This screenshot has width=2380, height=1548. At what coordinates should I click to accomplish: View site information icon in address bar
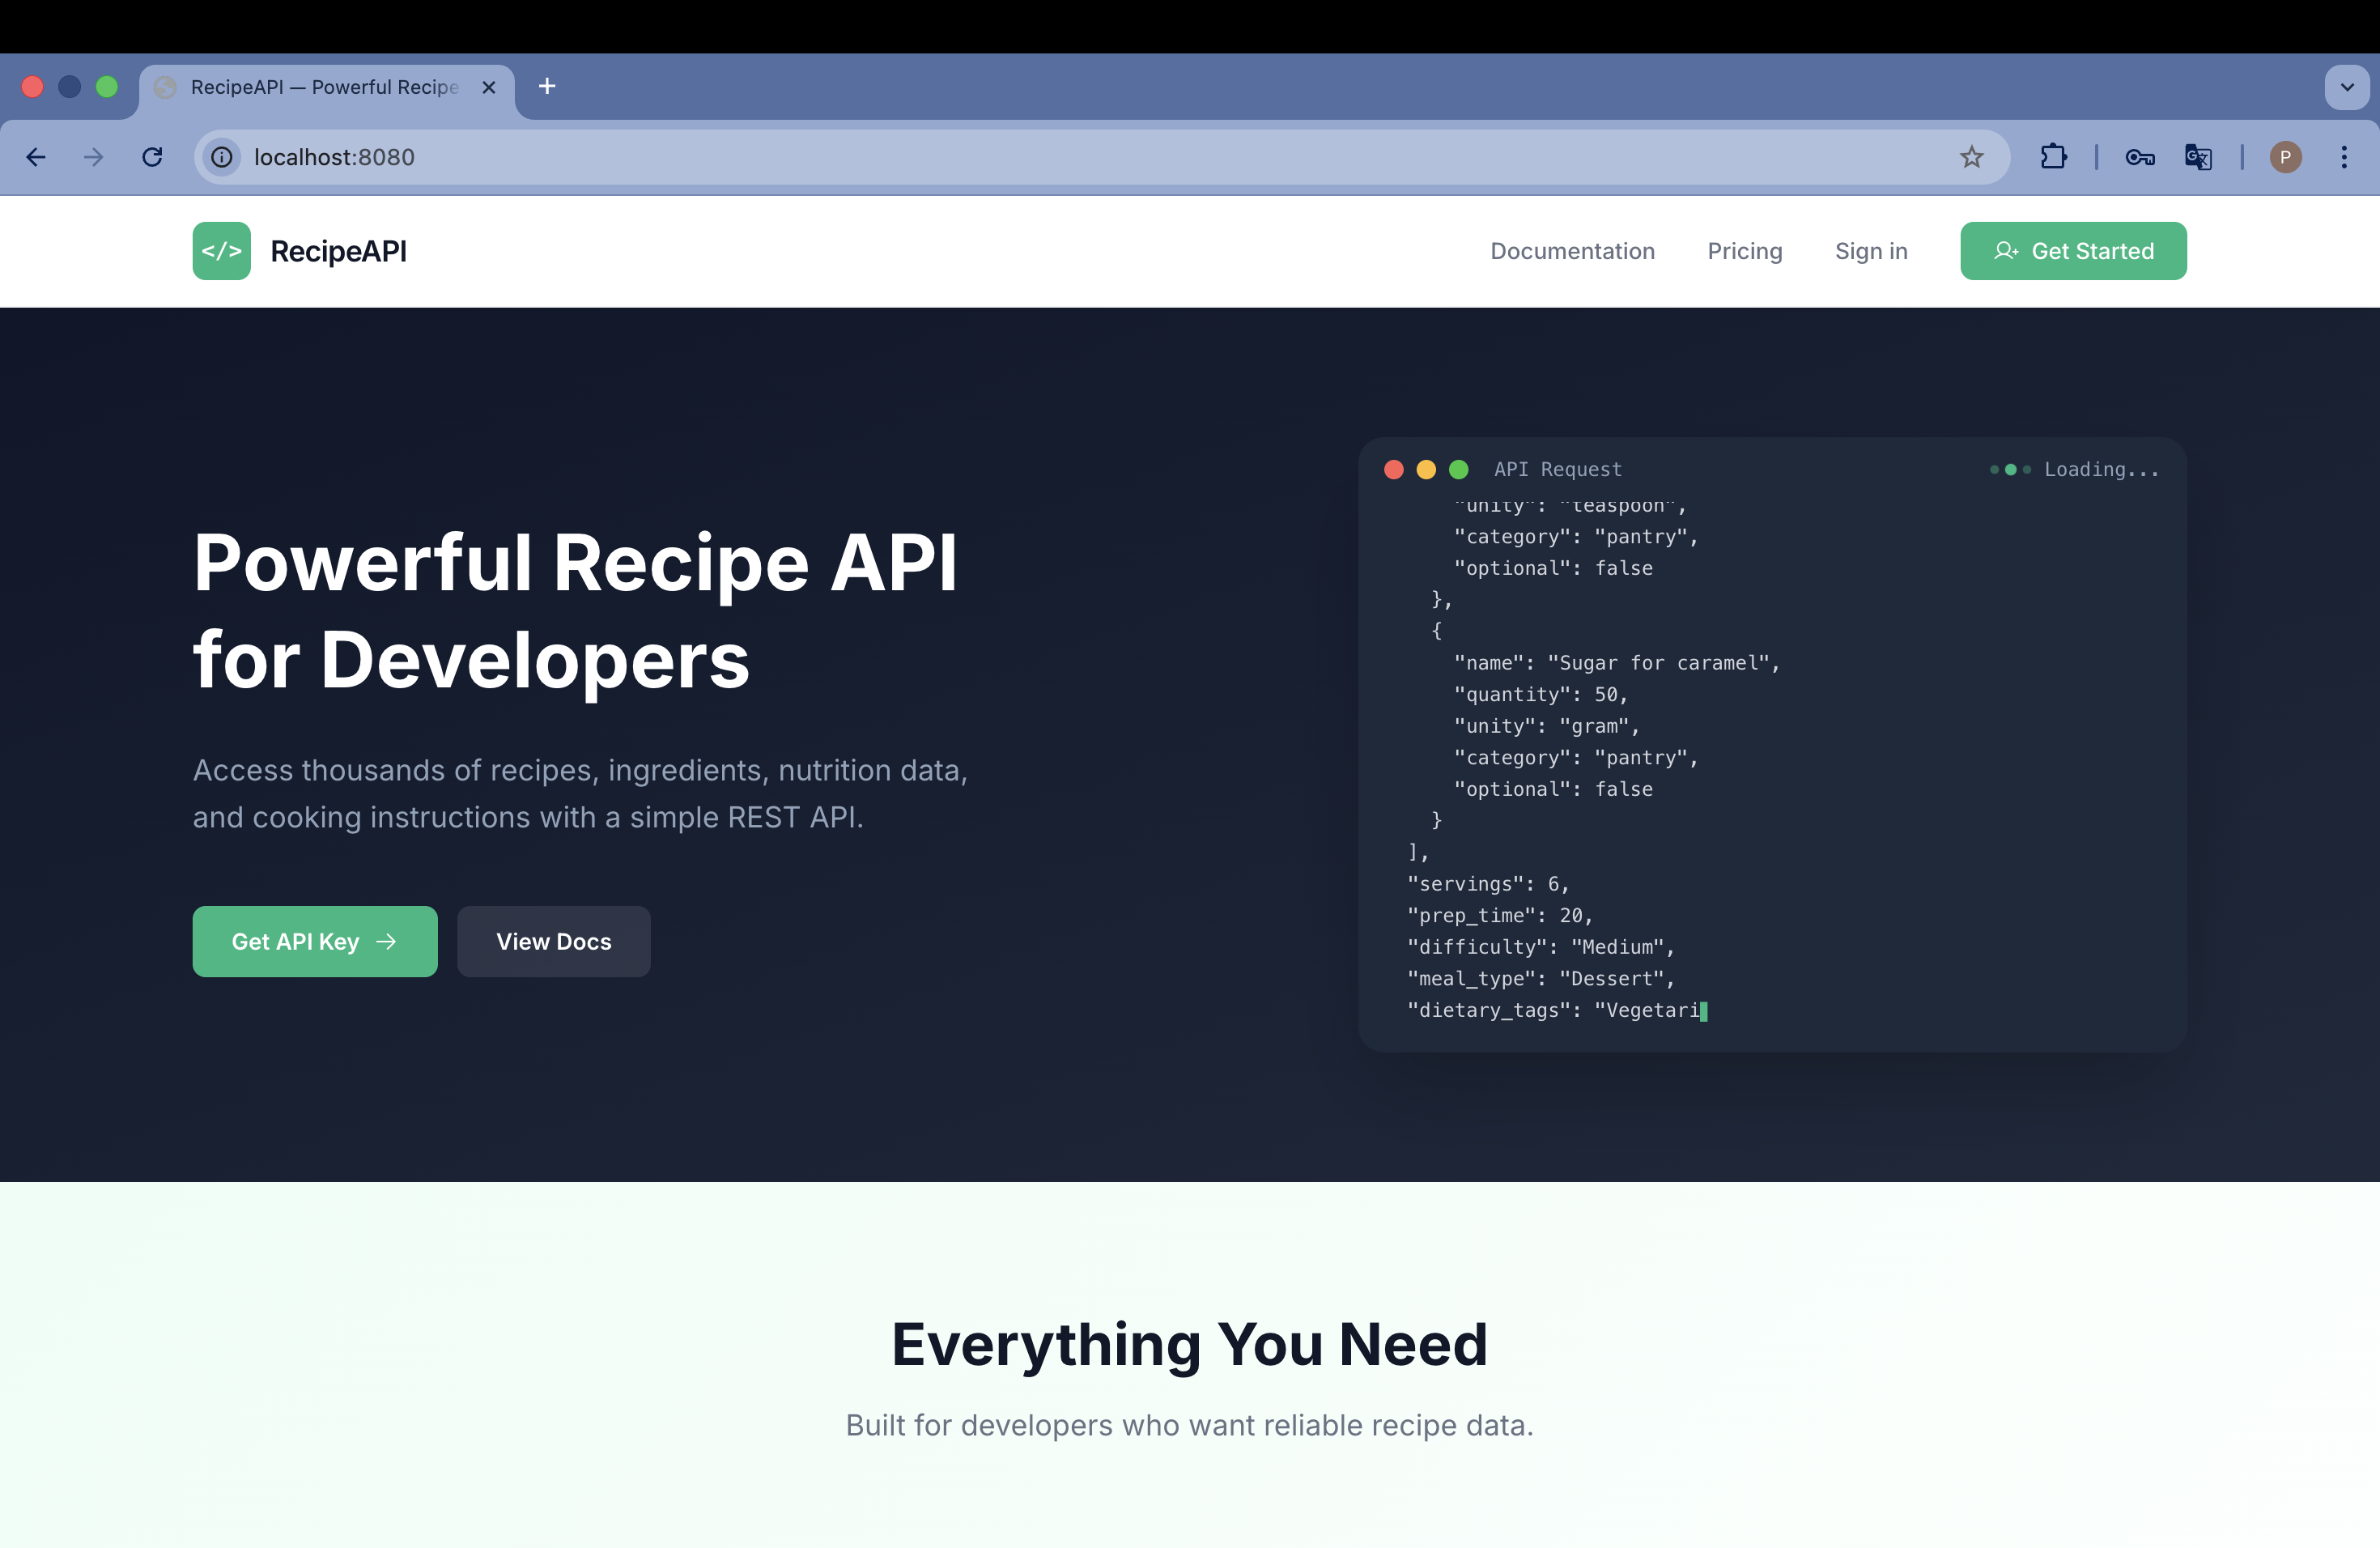[x=222, y=157]
